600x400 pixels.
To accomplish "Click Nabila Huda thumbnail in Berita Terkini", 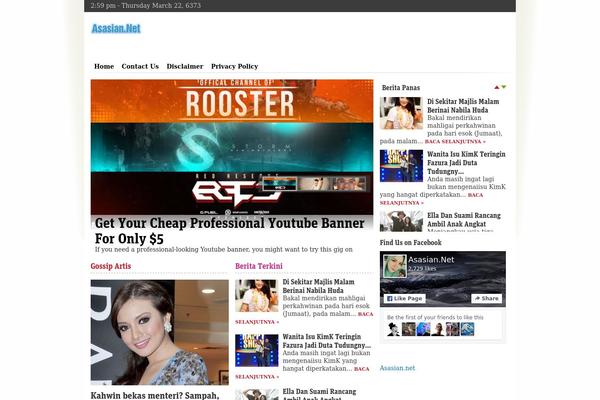I will pos(257,296).
